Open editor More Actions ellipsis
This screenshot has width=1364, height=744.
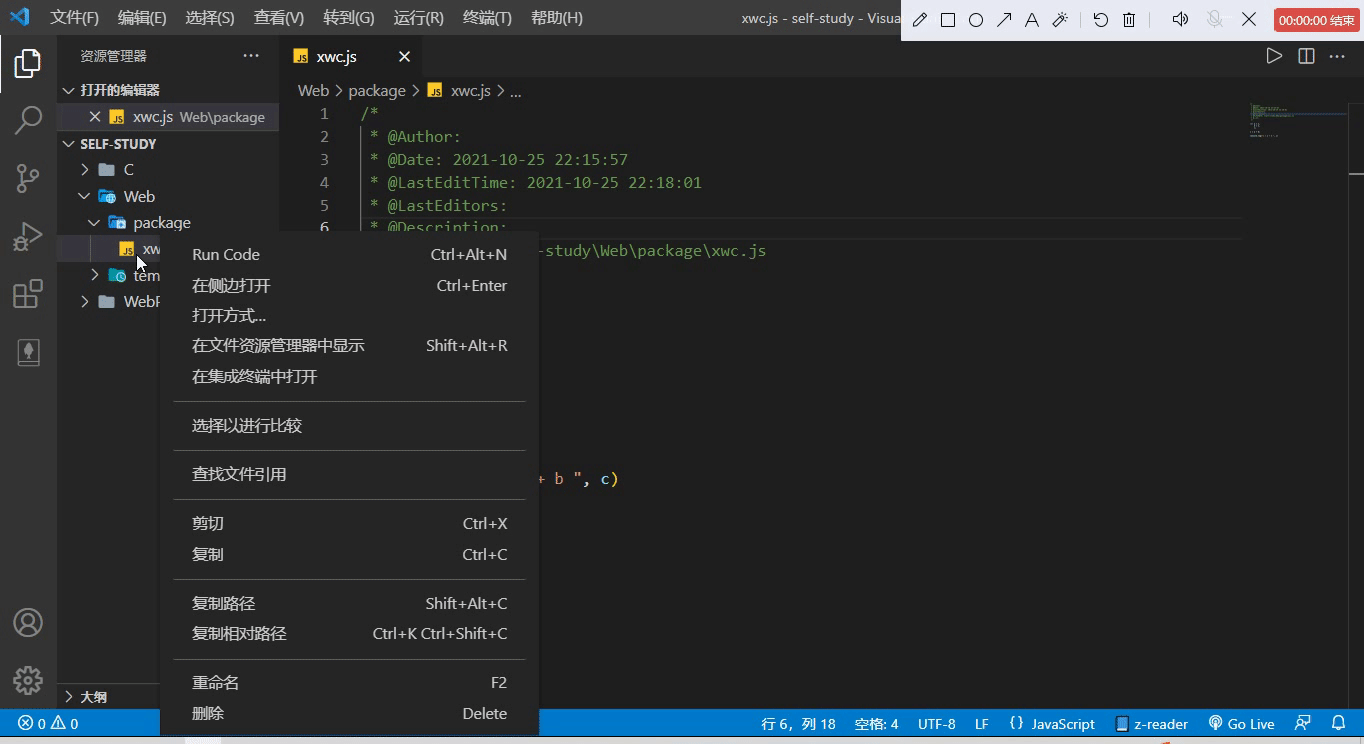click(x=1337, y=56)
